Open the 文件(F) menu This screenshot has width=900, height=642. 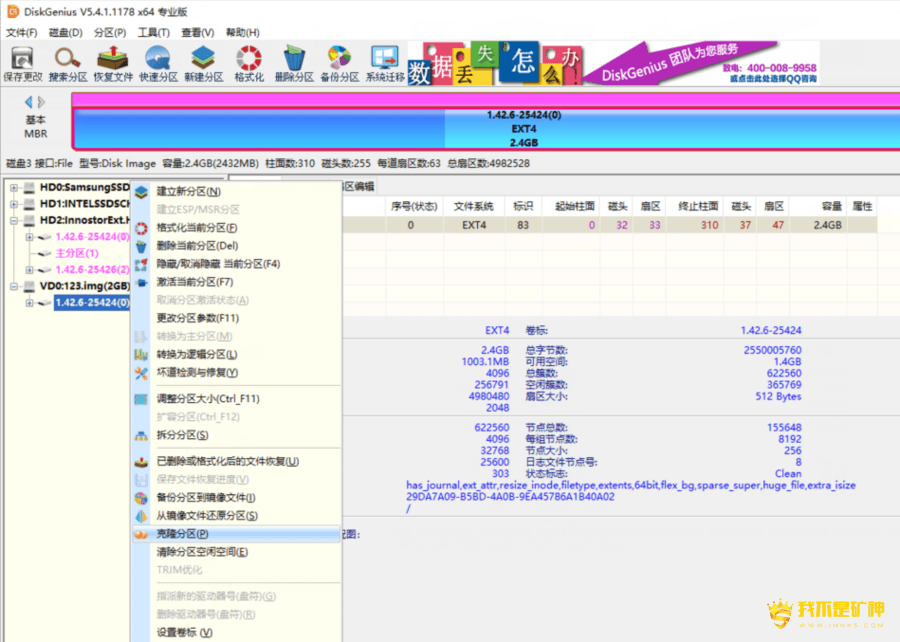click(x=21, y=33)
